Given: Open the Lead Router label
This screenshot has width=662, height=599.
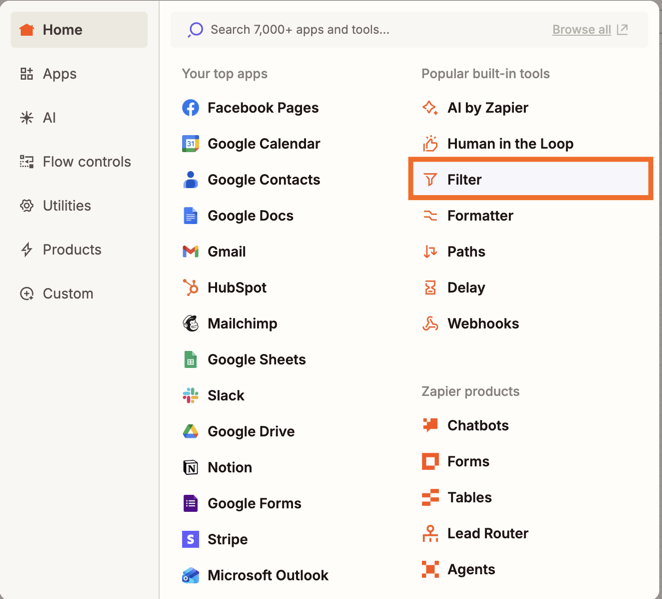Looking at the screenshot, I should pyautogui.click(x=488, y=533).
